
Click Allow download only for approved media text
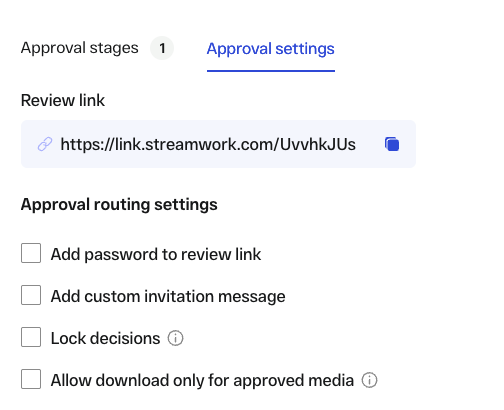(x=202, y=381)
